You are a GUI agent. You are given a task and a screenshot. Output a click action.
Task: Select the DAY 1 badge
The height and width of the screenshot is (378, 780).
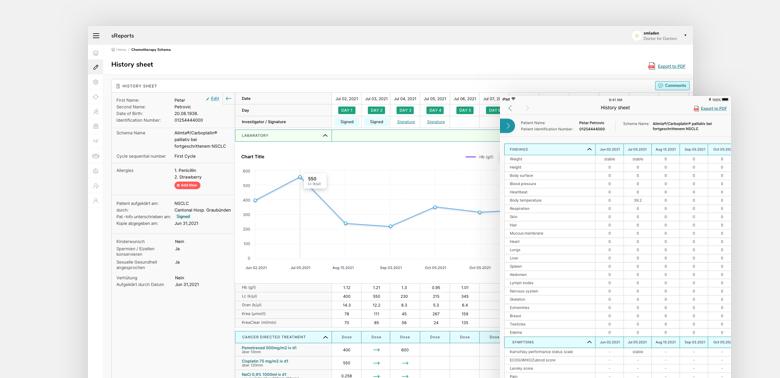(x=347, y=110)
